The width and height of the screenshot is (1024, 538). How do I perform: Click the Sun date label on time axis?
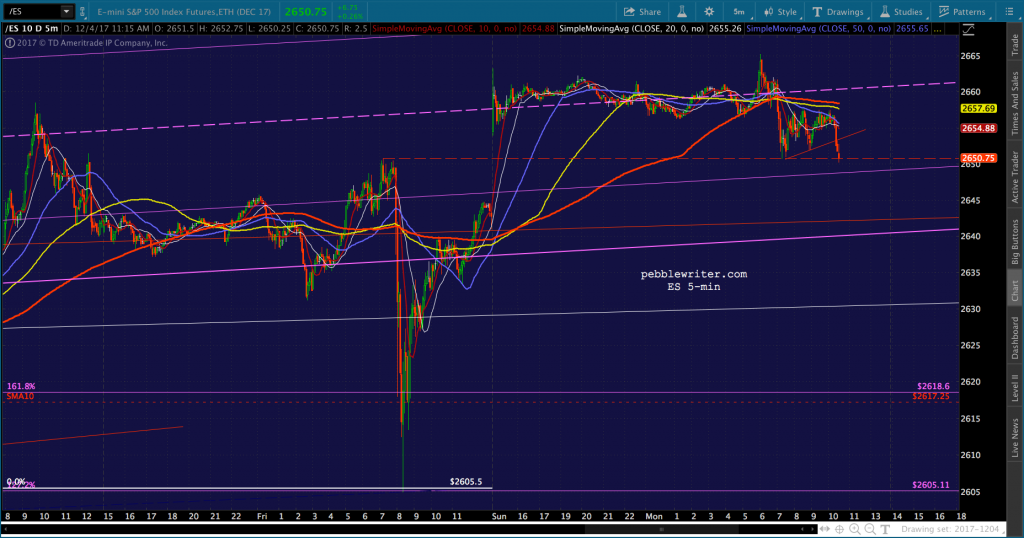[x=499, y=516]
